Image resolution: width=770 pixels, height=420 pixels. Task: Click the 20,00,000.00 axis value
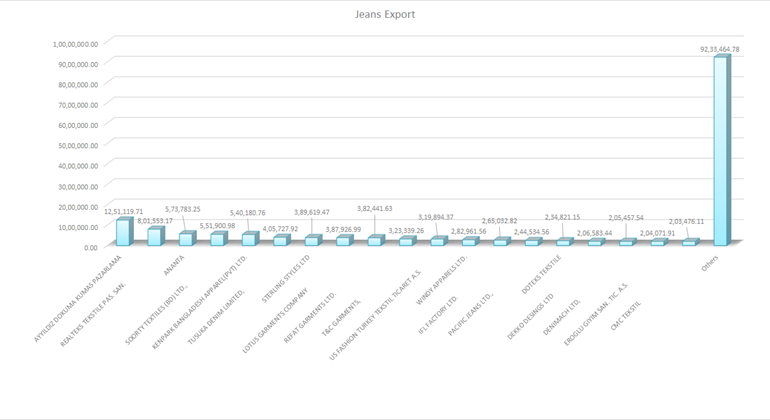coord(78,207)
